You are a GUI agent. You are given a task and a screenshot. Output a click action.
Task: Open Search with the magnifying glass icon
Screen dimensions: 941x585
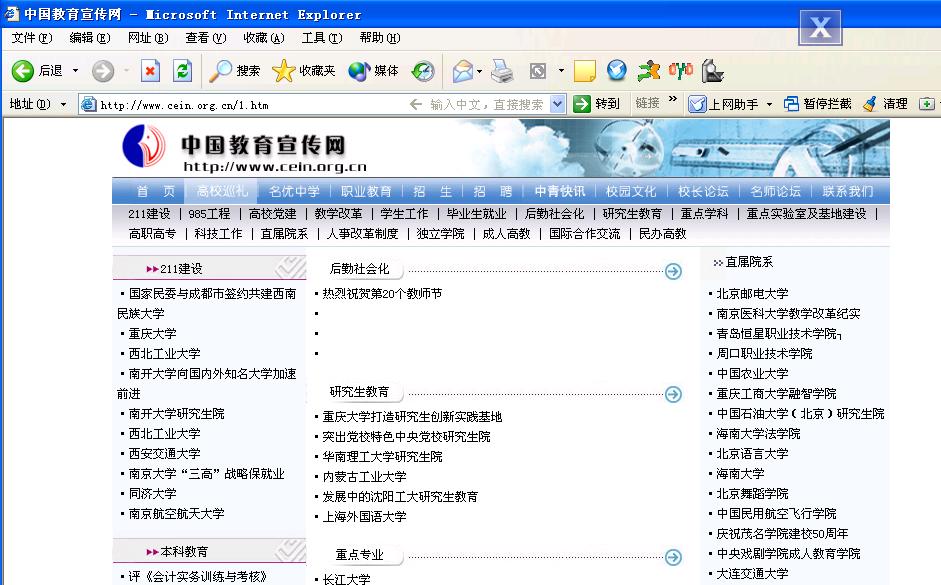220,71
